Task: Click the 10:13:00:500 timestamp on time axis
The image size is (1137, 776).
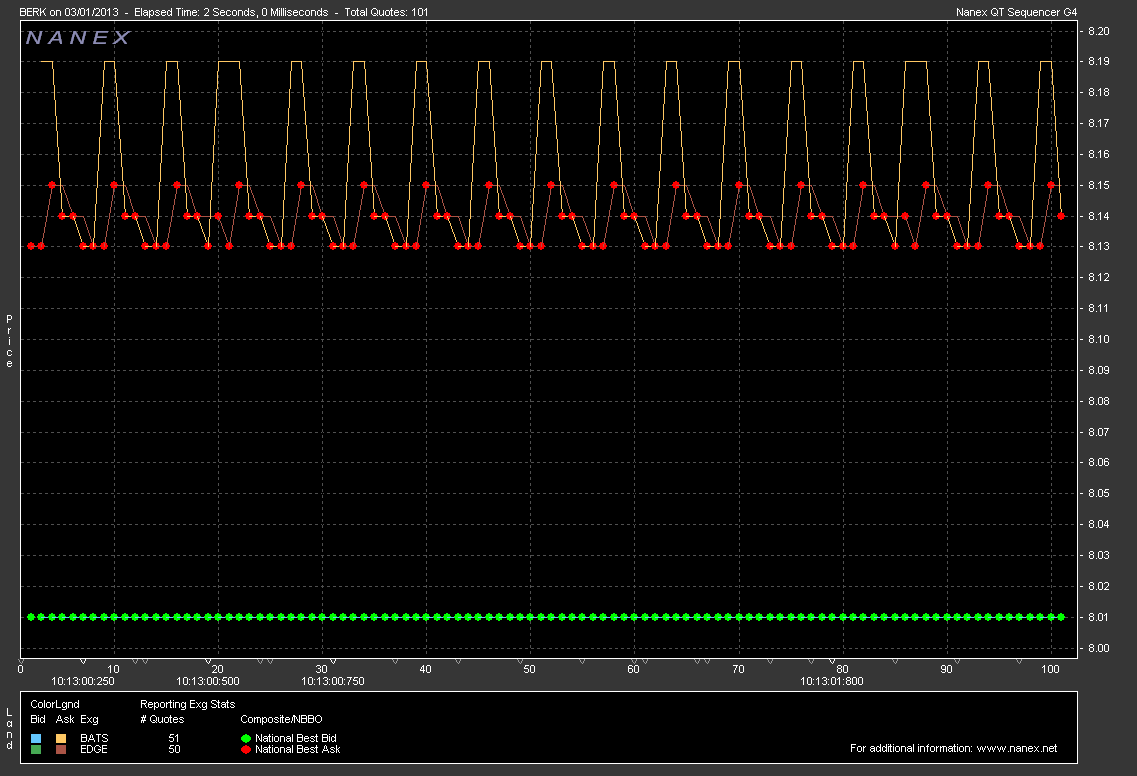Action: (209, 681)
